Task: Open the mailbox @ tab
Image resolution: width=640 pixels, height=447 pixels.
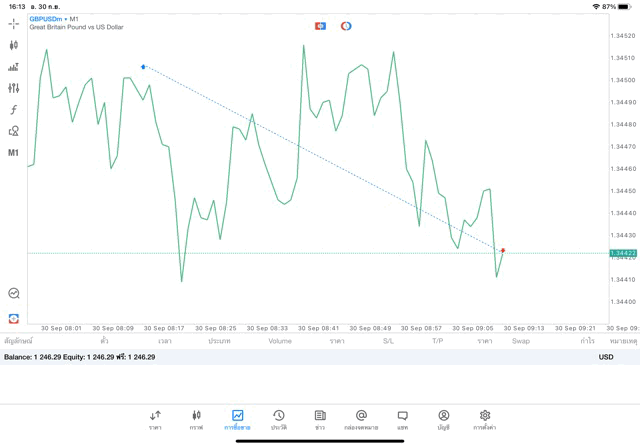Action: (x=361, y=420)
